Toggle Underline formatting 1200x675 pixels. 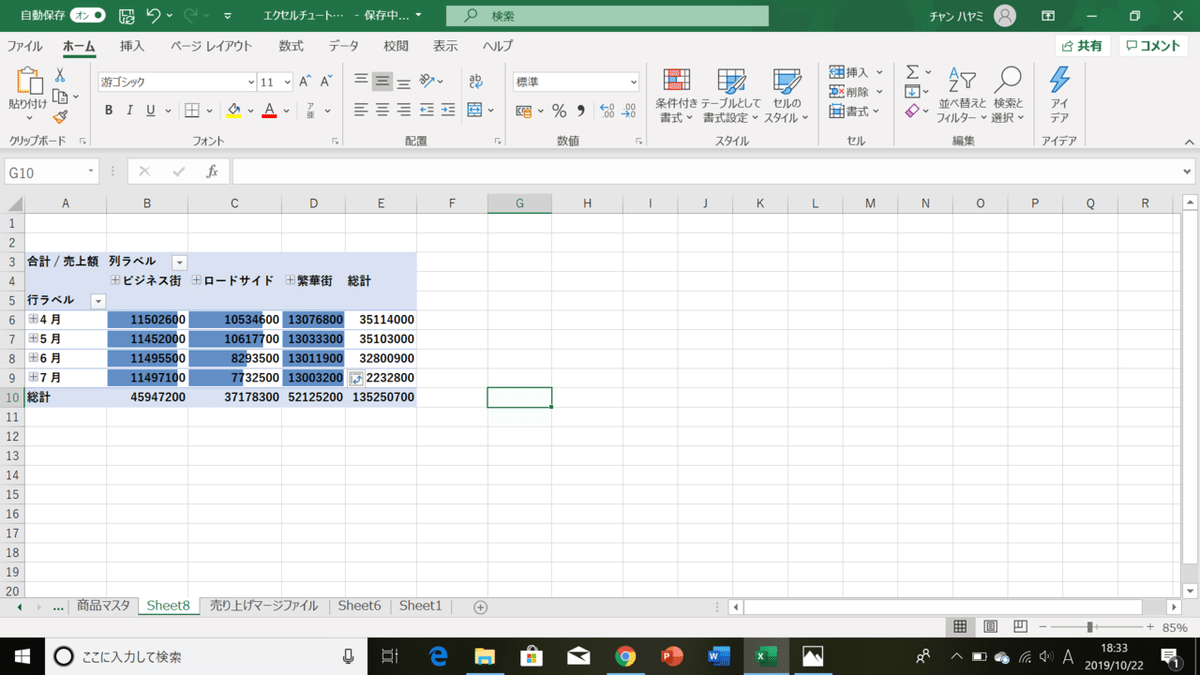(x=151, y=110)
